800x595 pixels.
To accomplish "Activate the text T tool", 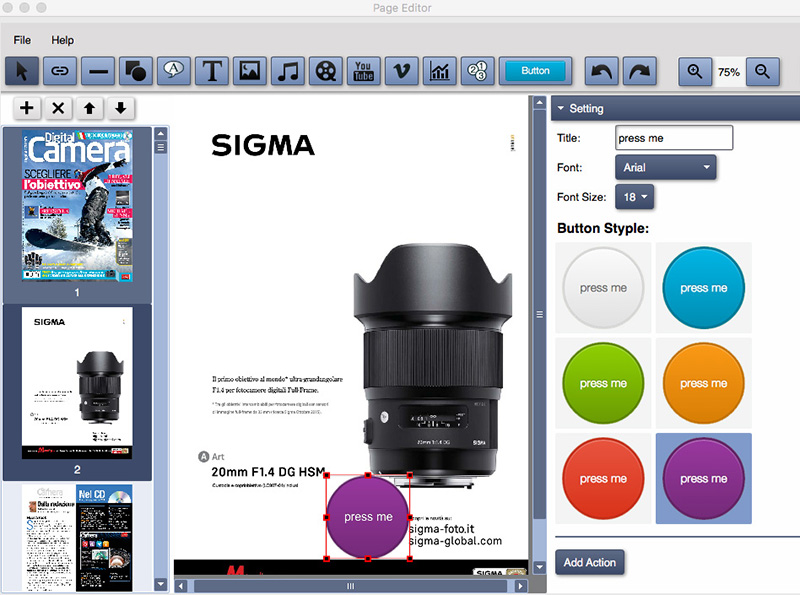I will tap(212, 71).
